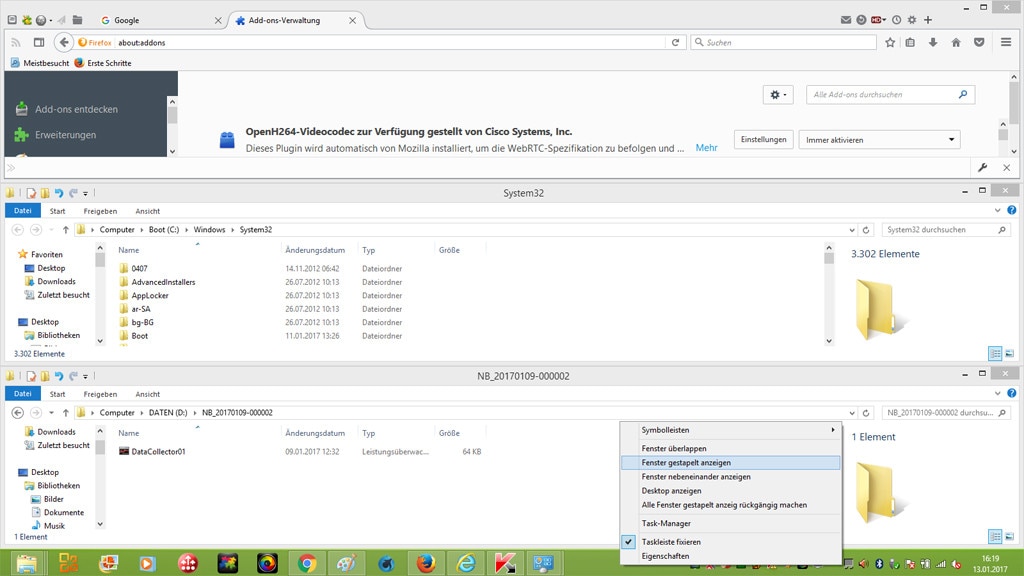Image resolution: width=1024 pixels, height=576 pixels.
Task: Click Windows breadcrumb in System32 address bar
Action: tap(209, 230)
